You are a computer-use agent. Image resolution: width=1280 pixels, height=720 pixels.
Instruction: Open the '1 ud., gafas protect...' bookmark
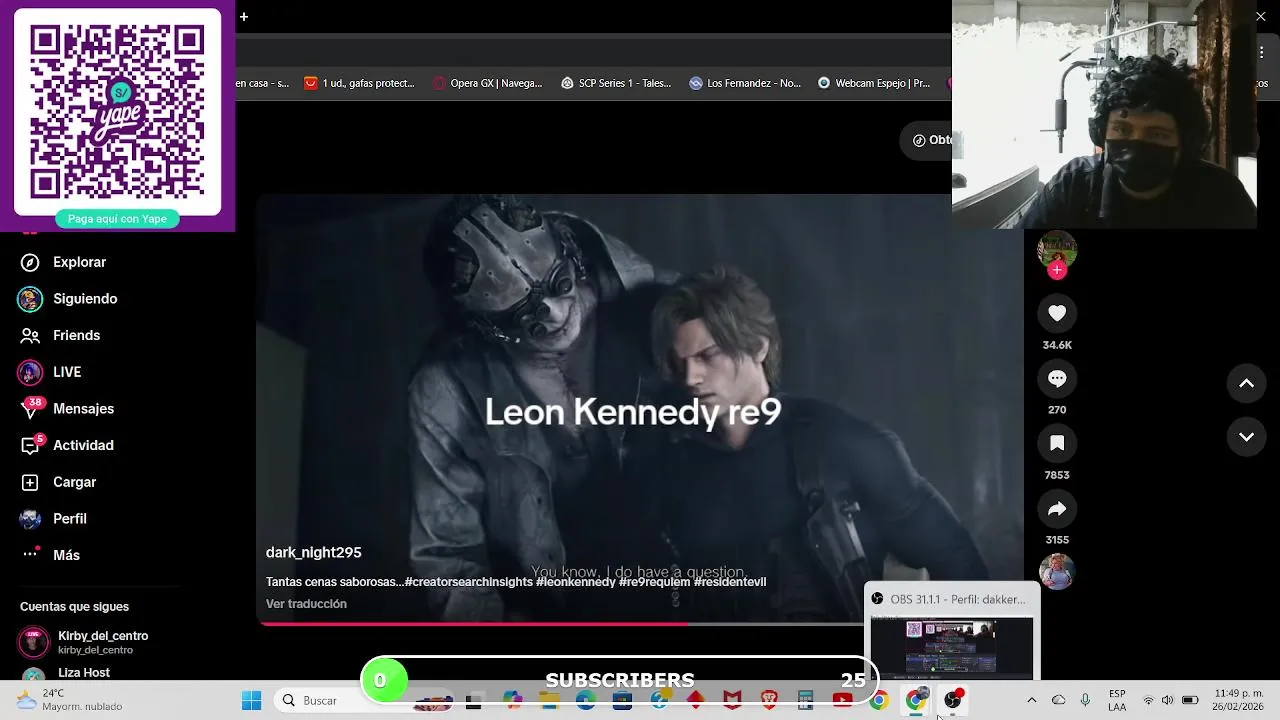(359, 83)
